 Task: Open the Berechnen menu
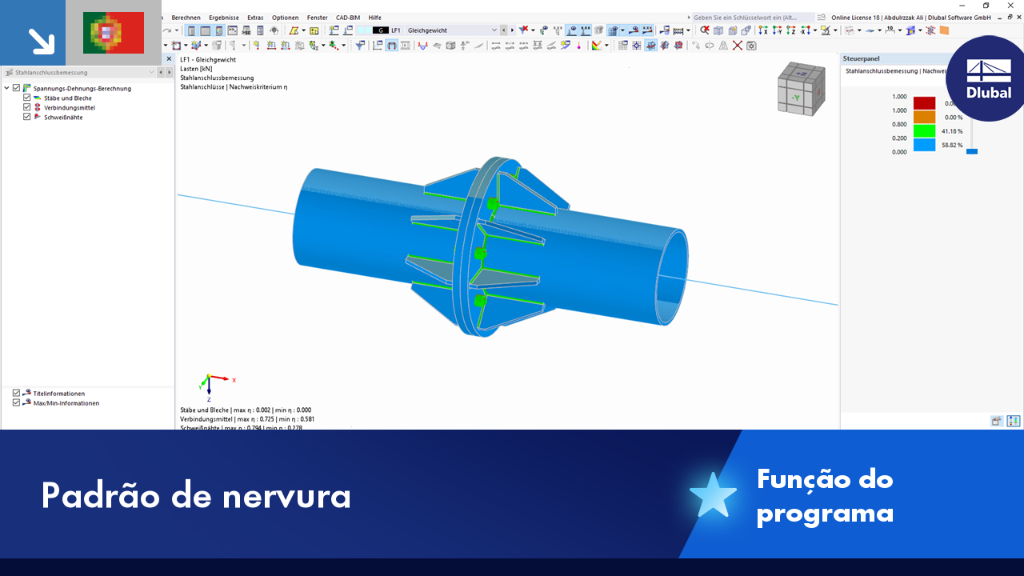(186, 18)
